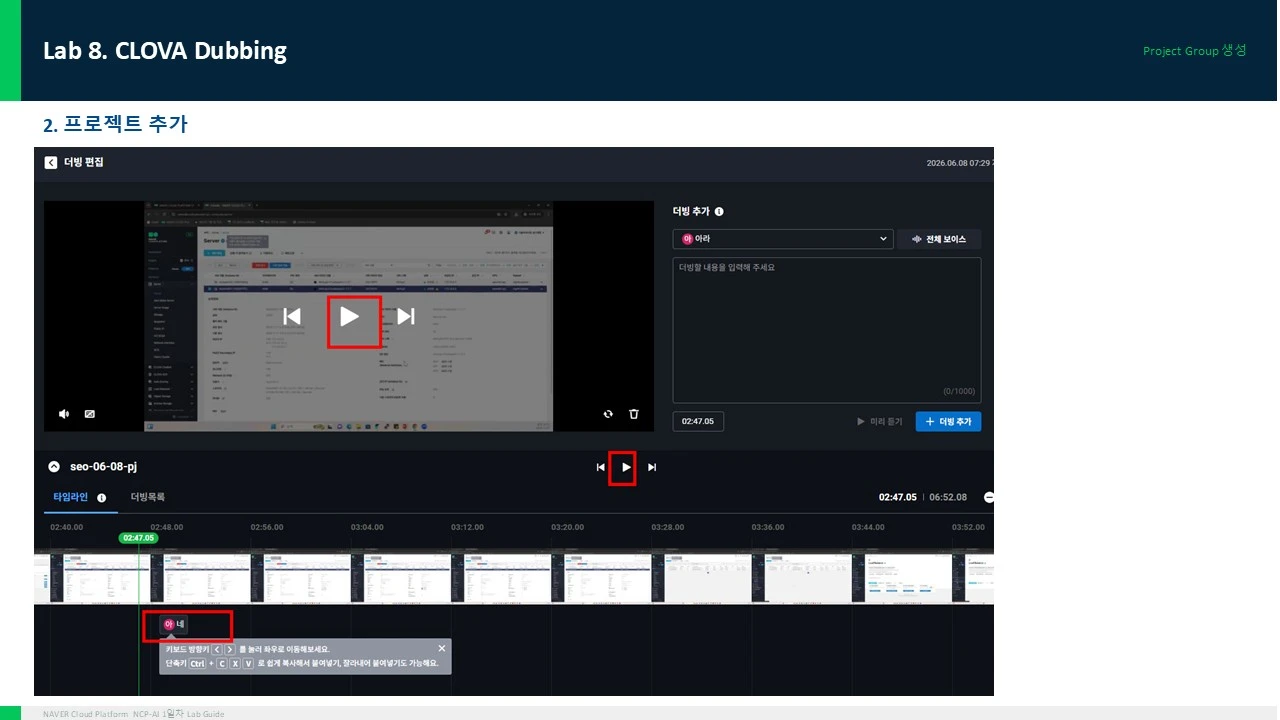The image size is (1280, 720).
Task: Jump to next in the seo-06-08-pj control bar
Action: 652,467
